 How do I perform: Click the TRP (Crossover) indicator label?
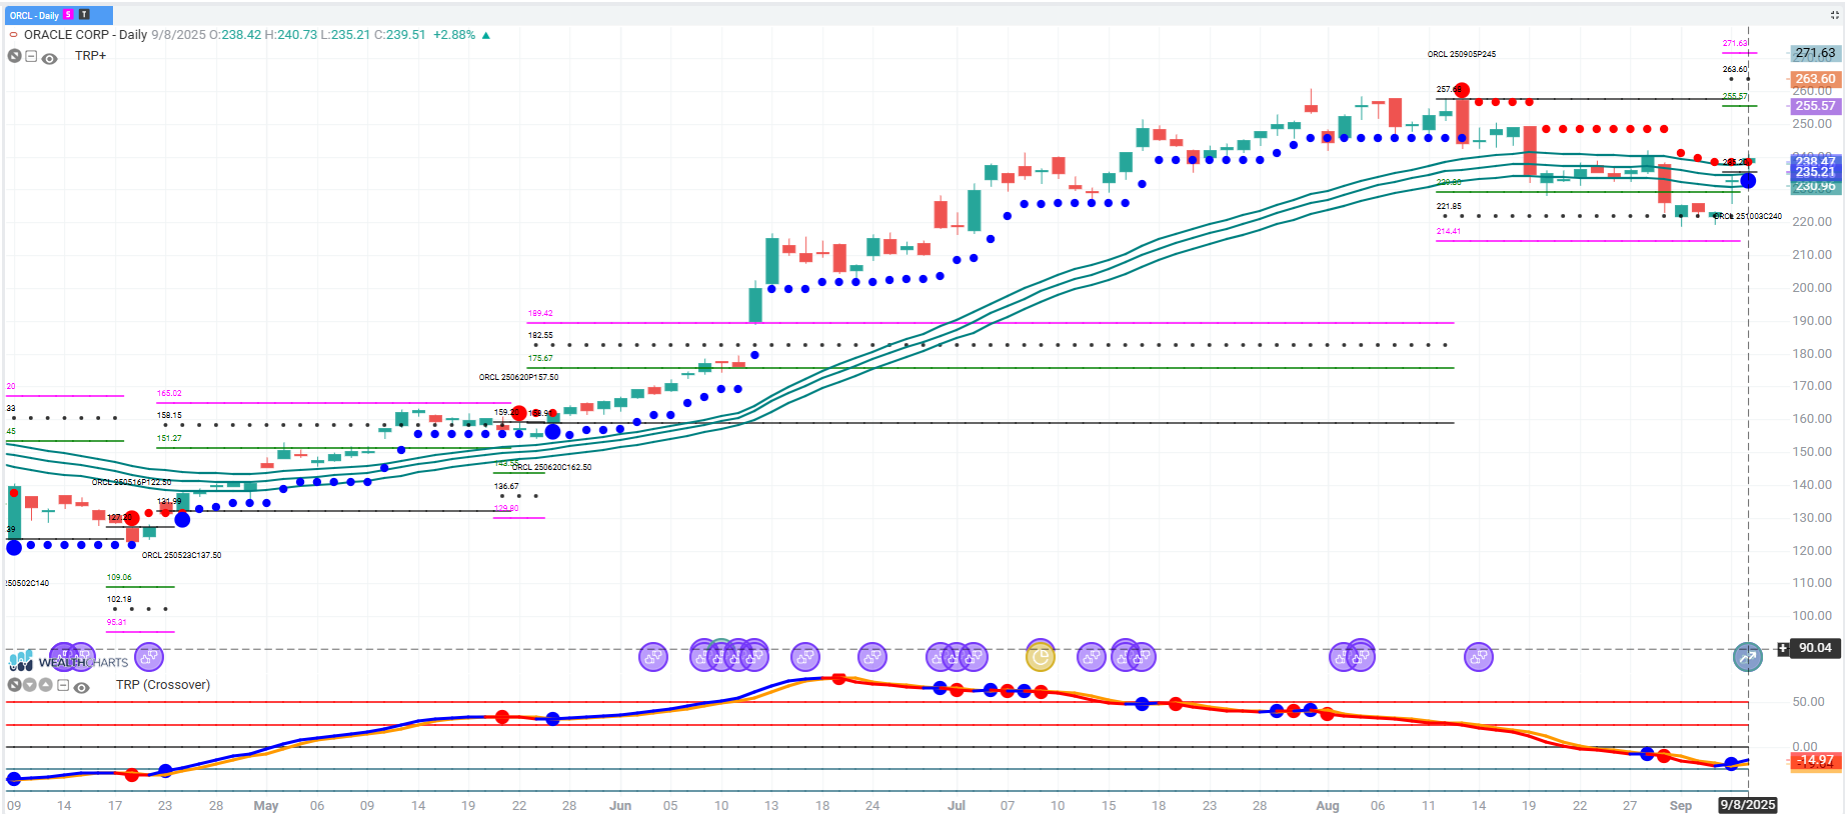point(163,685)
